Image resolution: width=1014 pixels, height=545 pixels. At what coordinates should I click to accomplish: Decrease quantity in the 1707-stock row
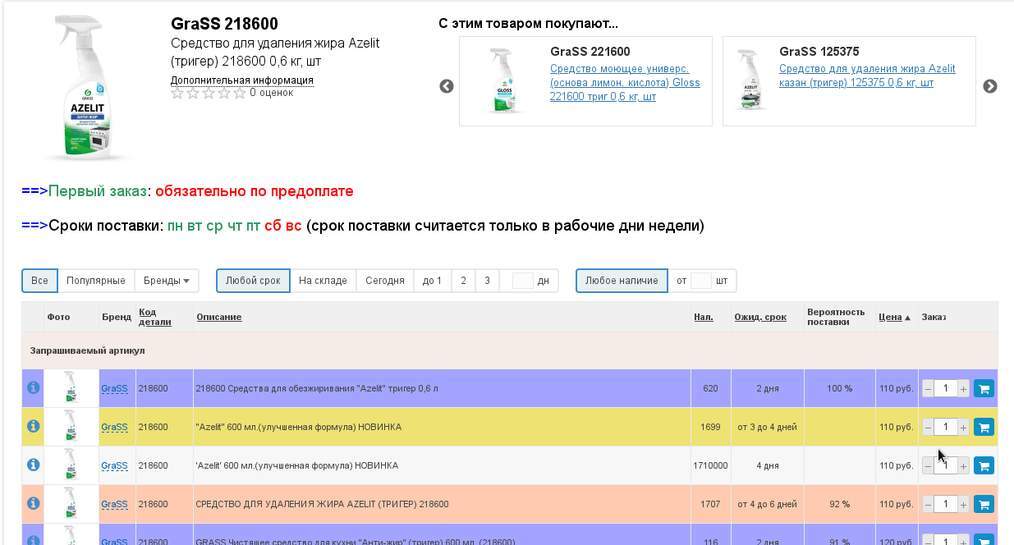point(928,504)
